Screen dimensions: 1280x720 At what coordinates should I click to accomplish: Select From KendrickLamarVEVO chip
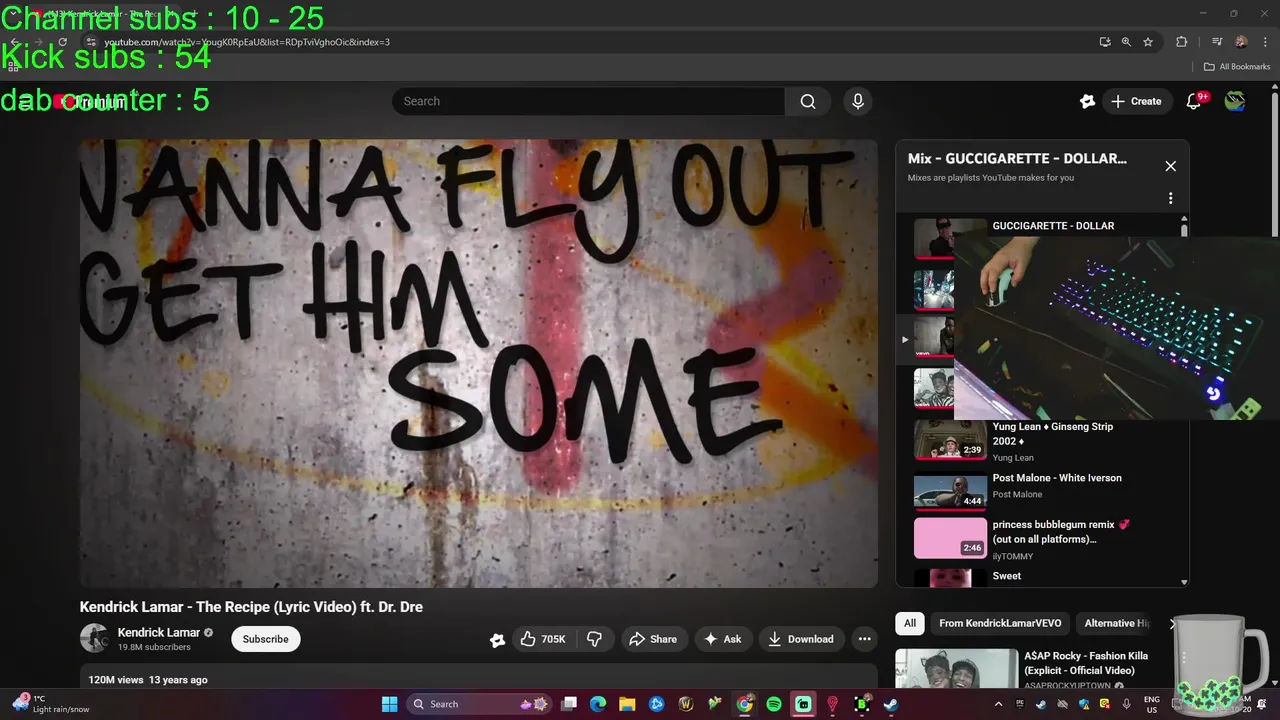tap(1000, 623)
